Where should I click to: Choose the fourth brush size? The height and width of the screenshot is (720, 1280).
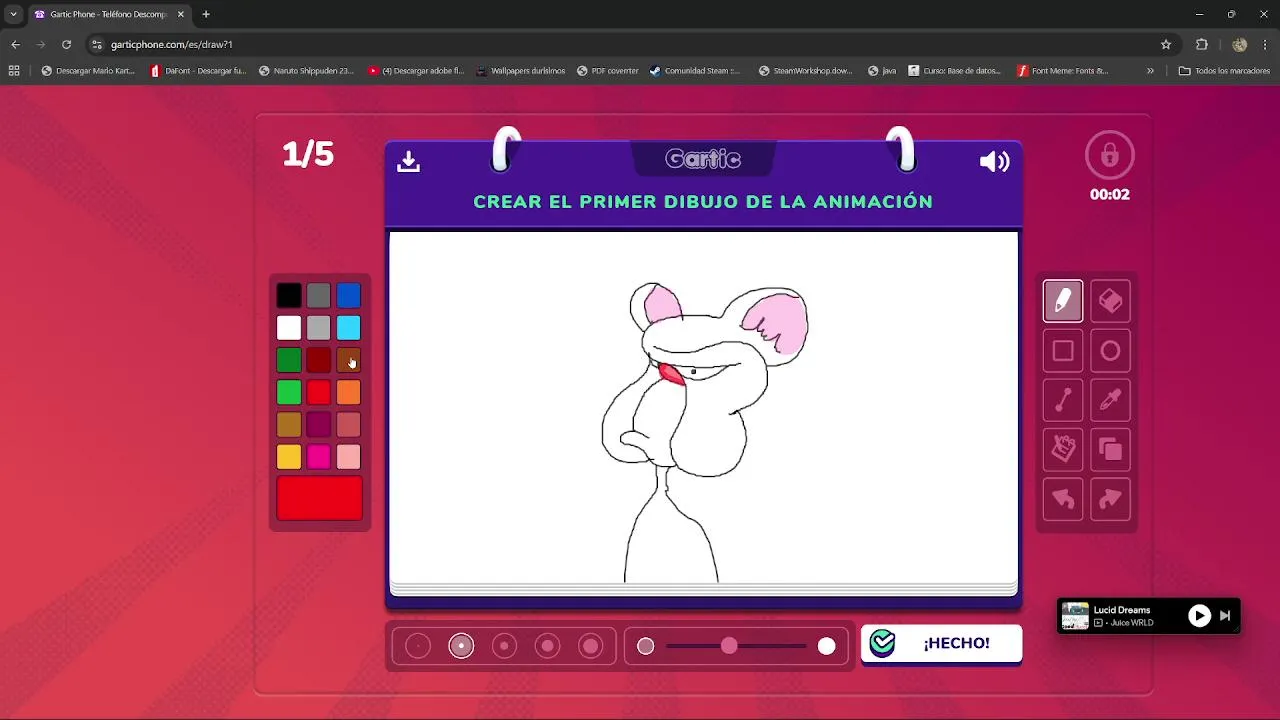[x=547, y=646]
